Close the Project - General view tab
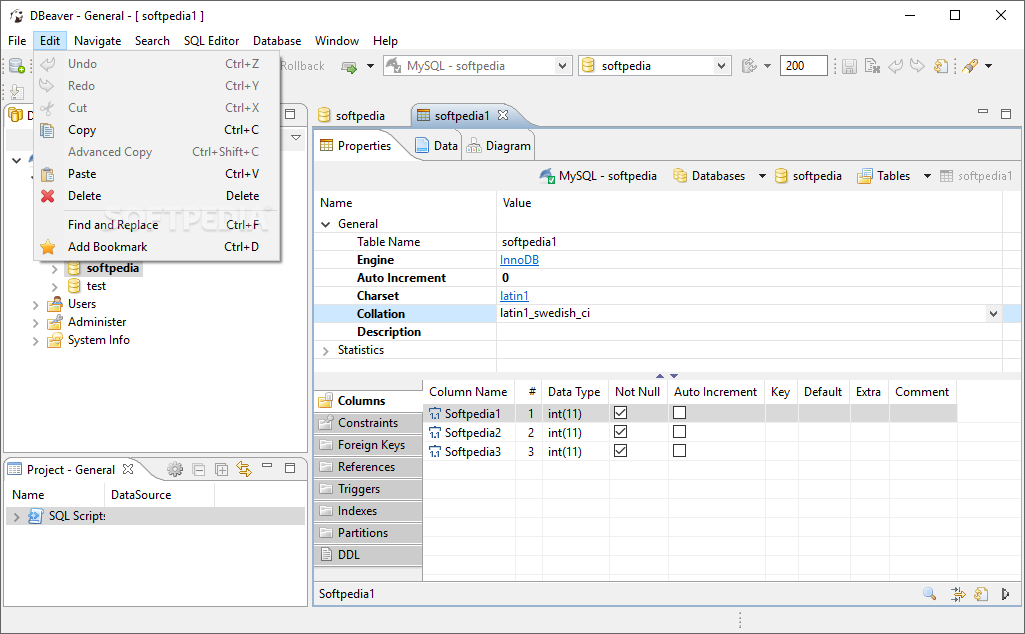1025x634 pixels. 128,469
